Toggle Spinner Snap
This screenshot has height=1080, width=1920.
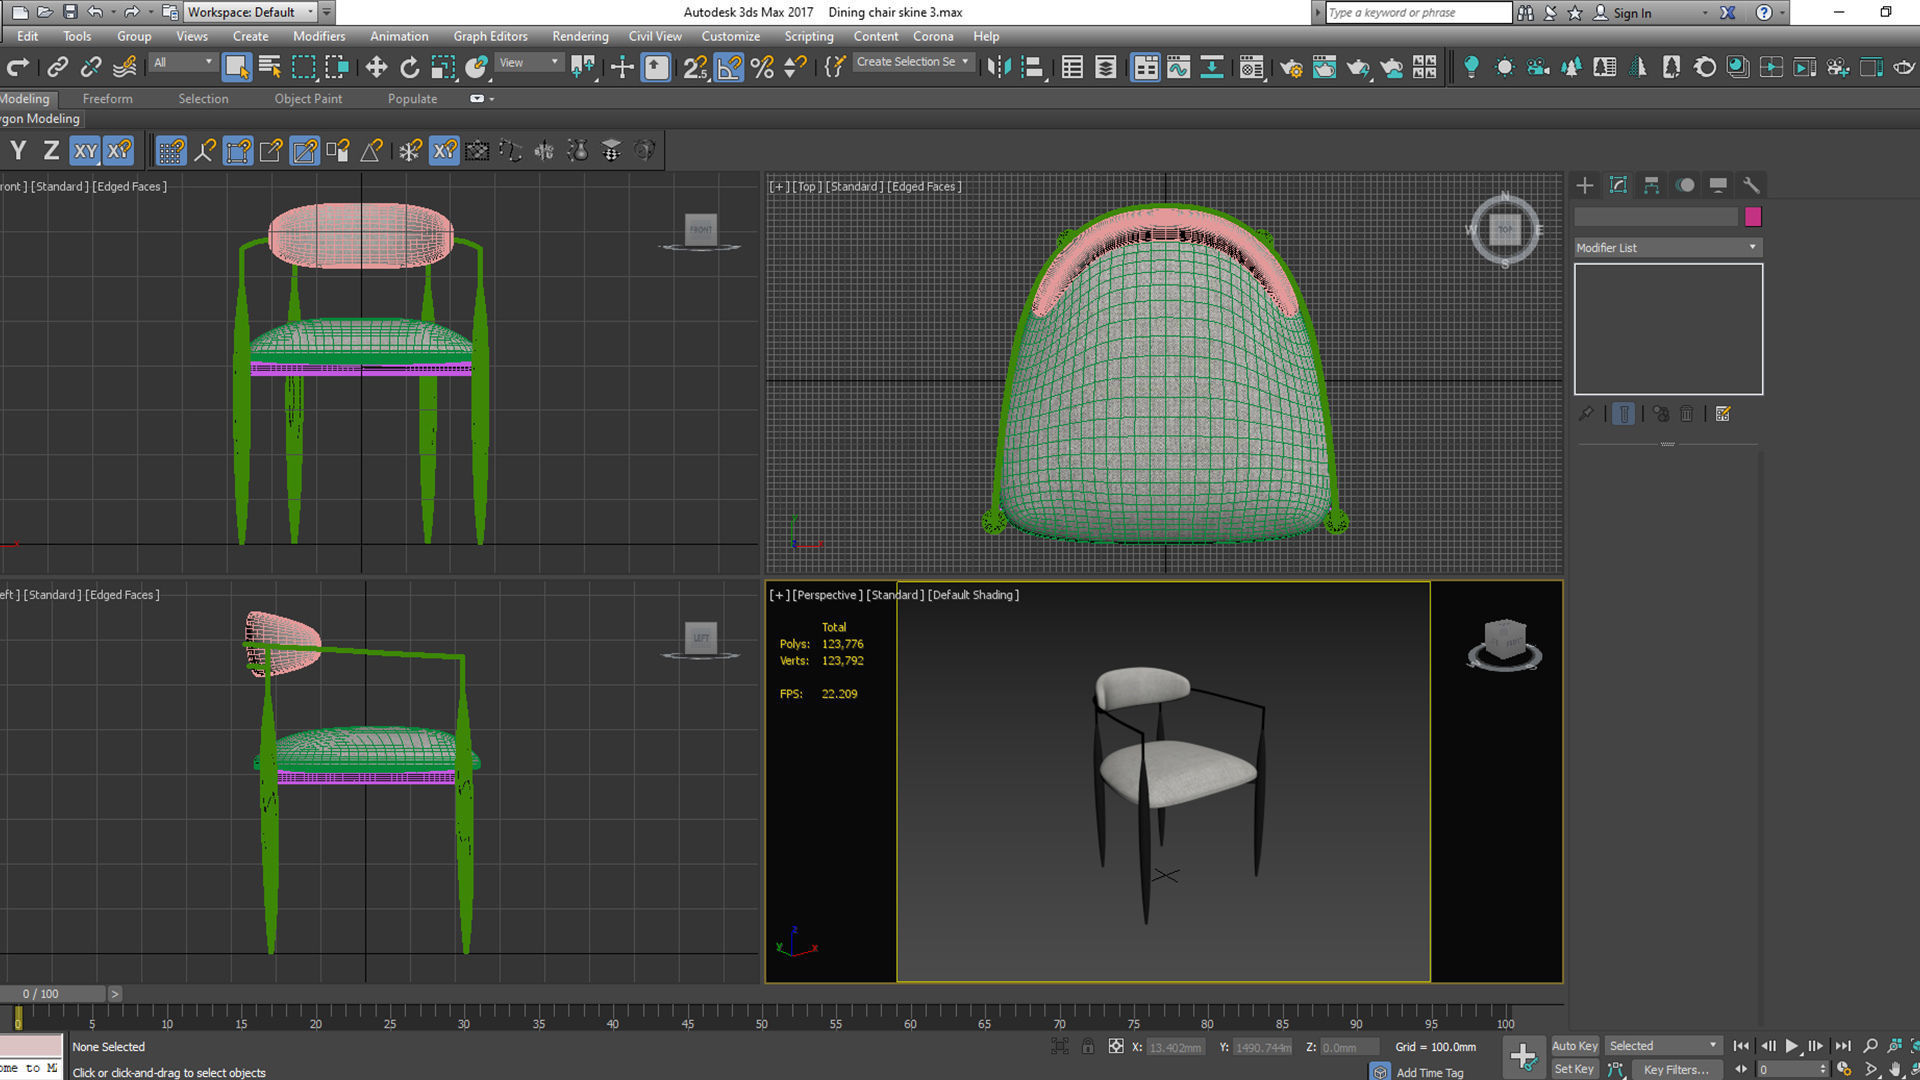[795, 67]
